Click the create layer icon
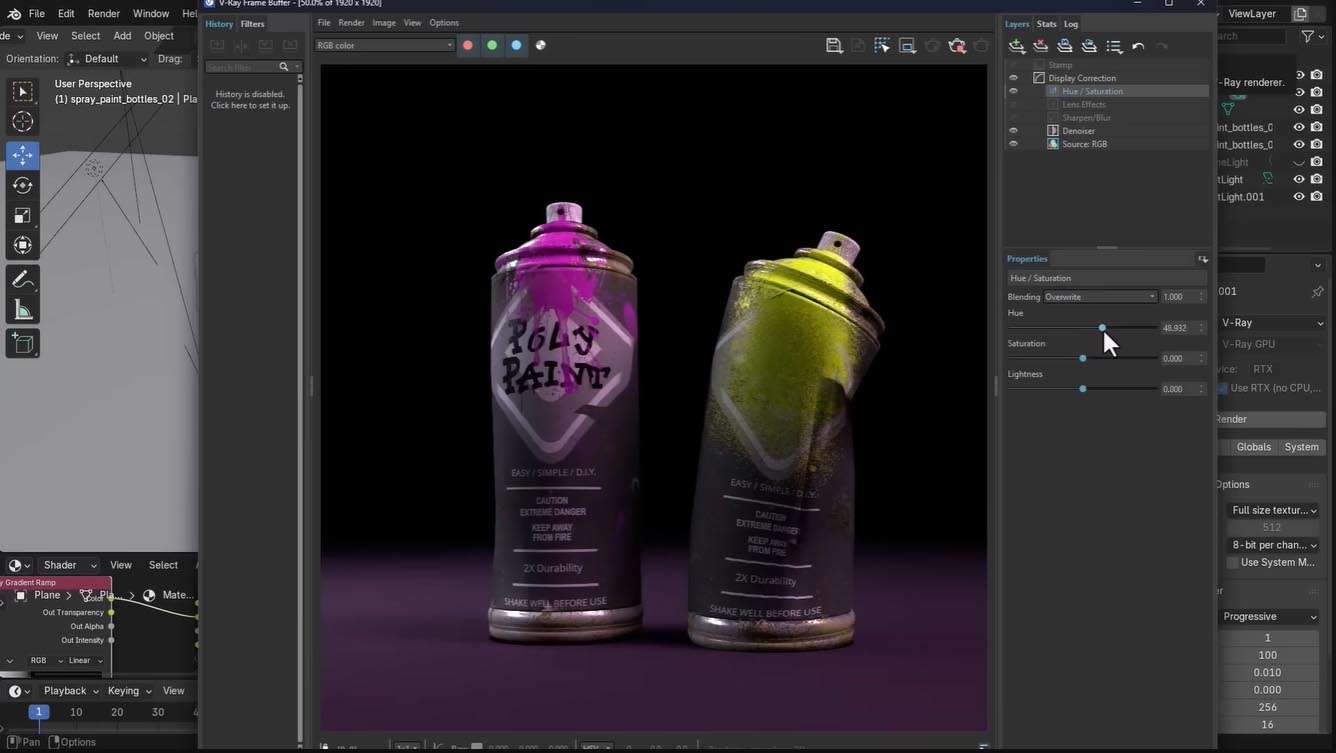Viewport: 1336px width, 753px height. click(x=1017, y=46)
